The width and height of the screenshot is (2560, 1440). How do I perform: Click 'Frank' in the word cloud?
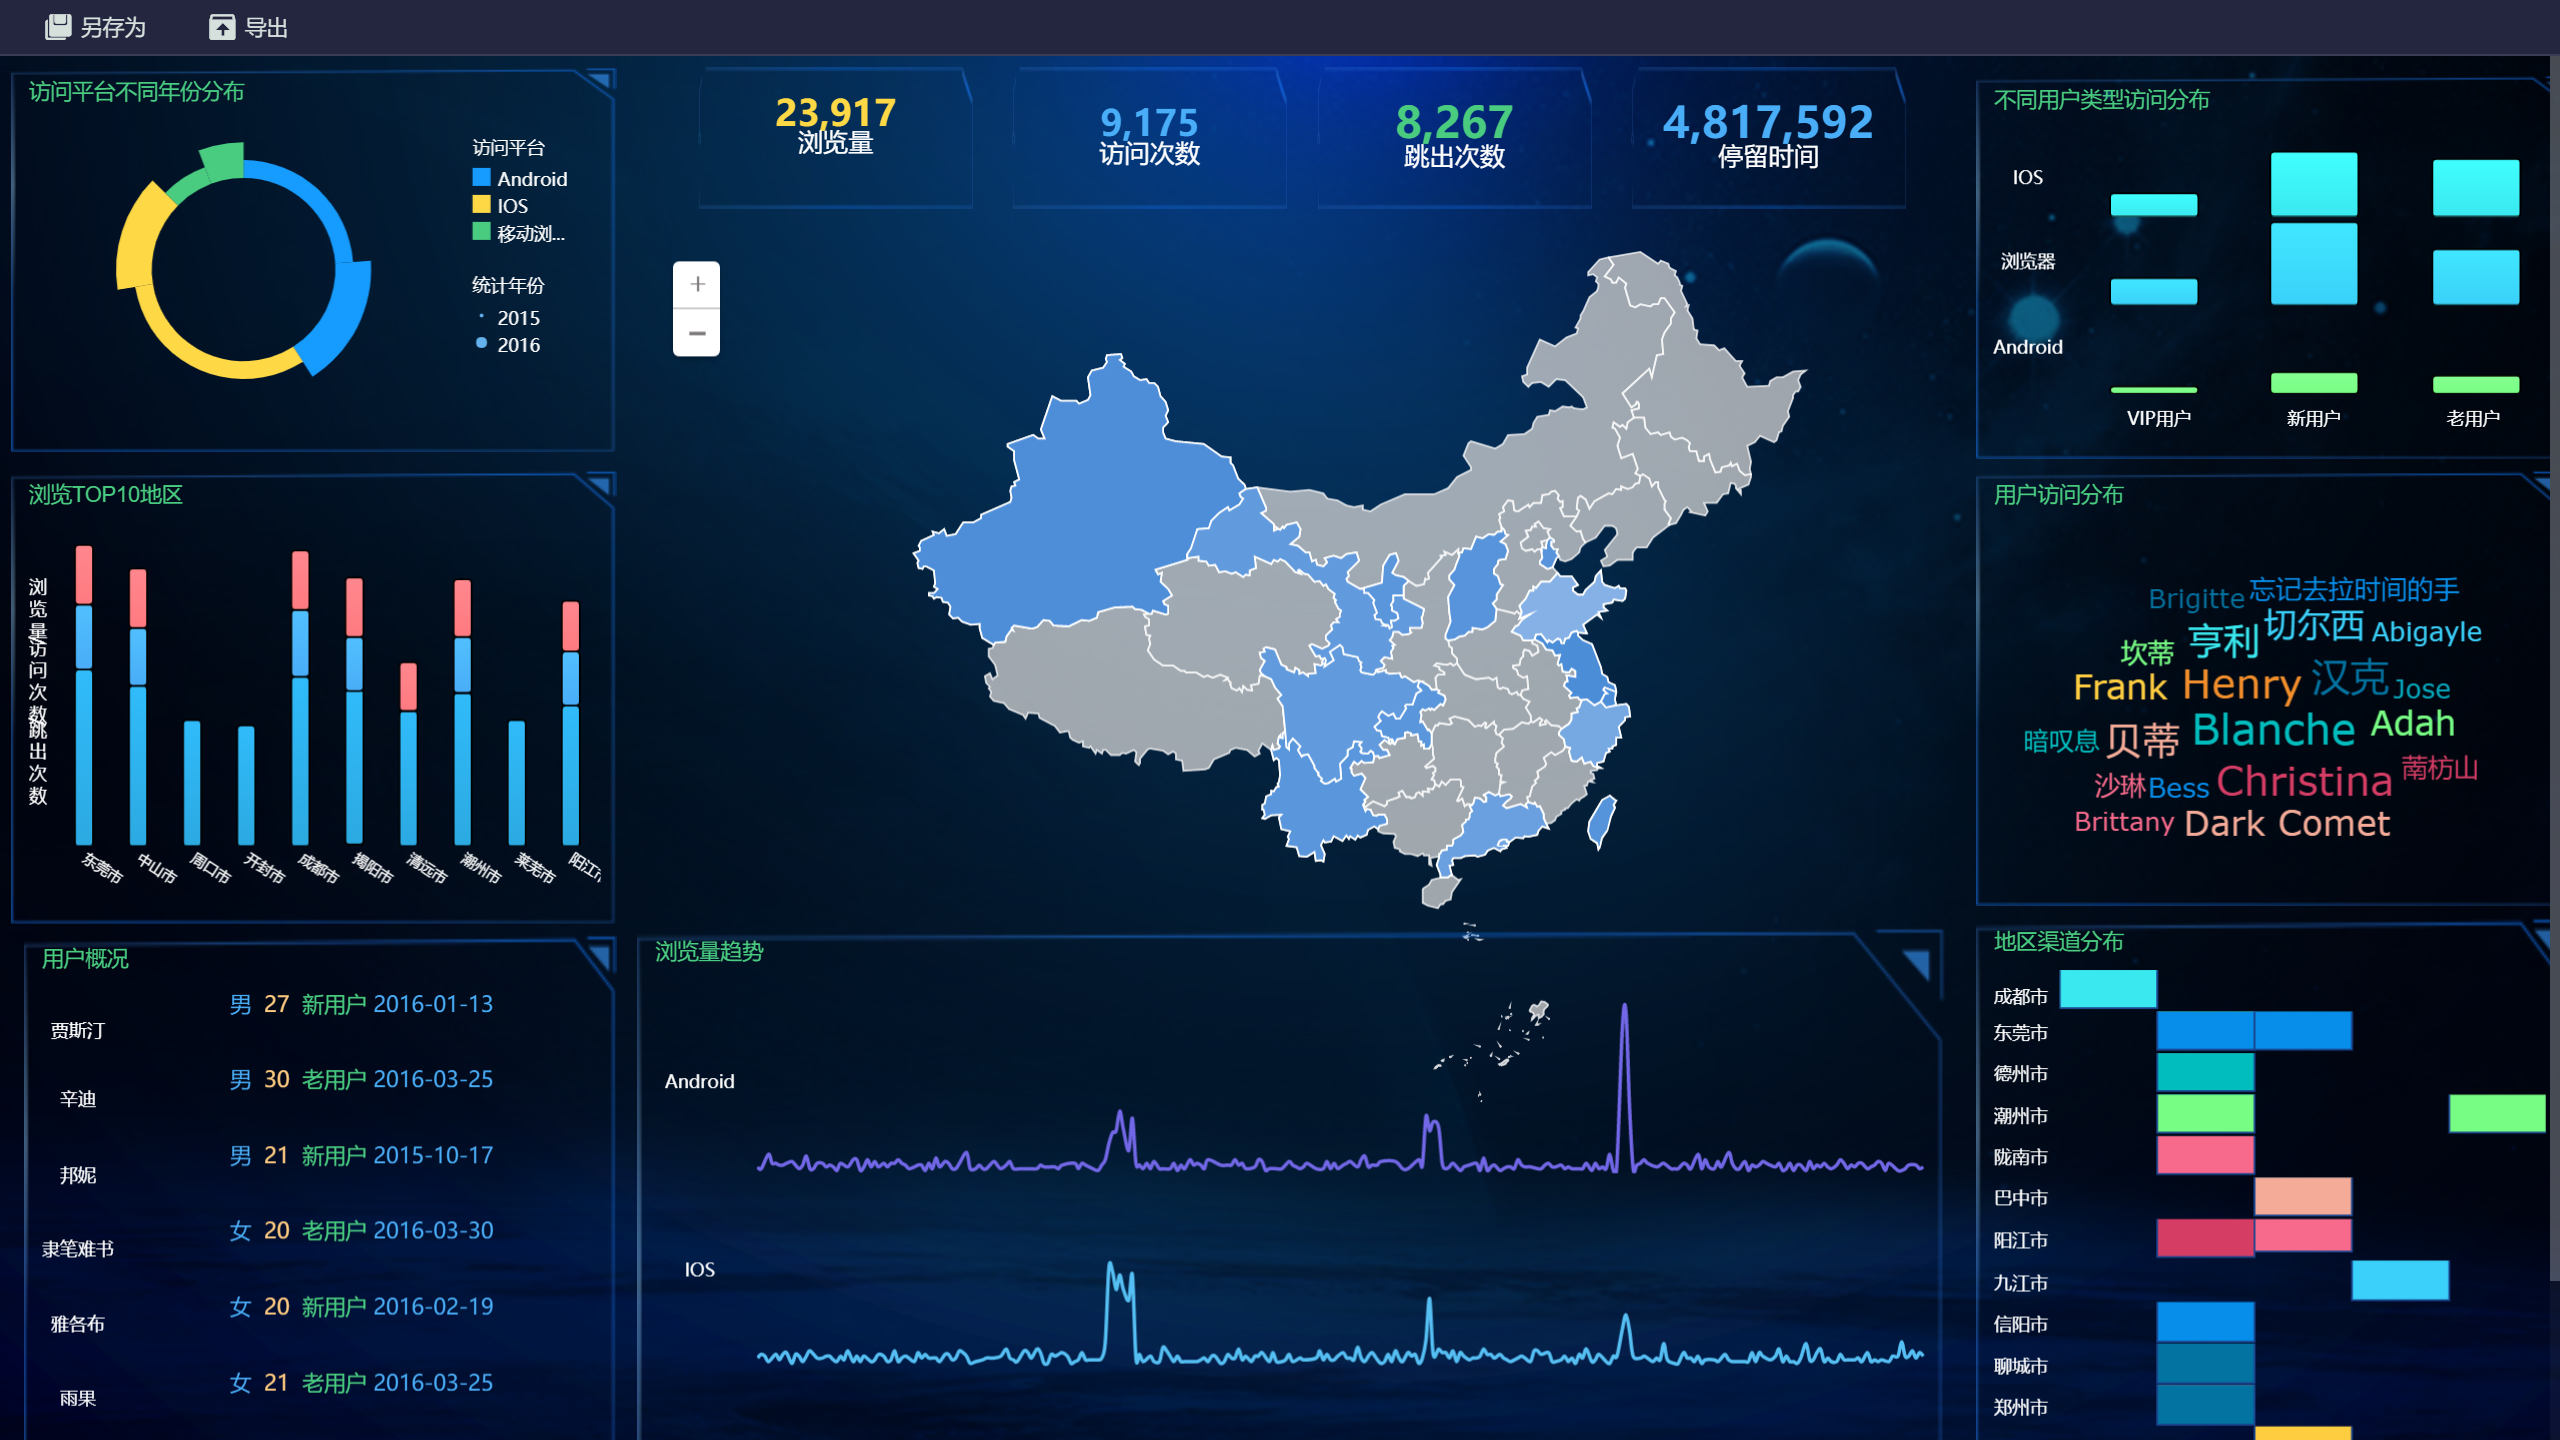tap(2119, 687)
